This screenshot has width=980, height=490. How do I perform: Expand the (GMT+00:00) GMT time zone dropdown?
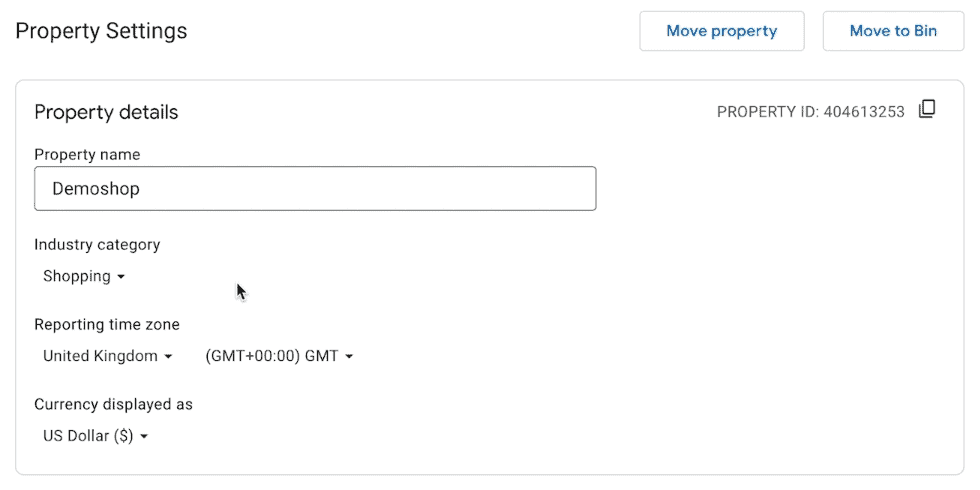279,356
